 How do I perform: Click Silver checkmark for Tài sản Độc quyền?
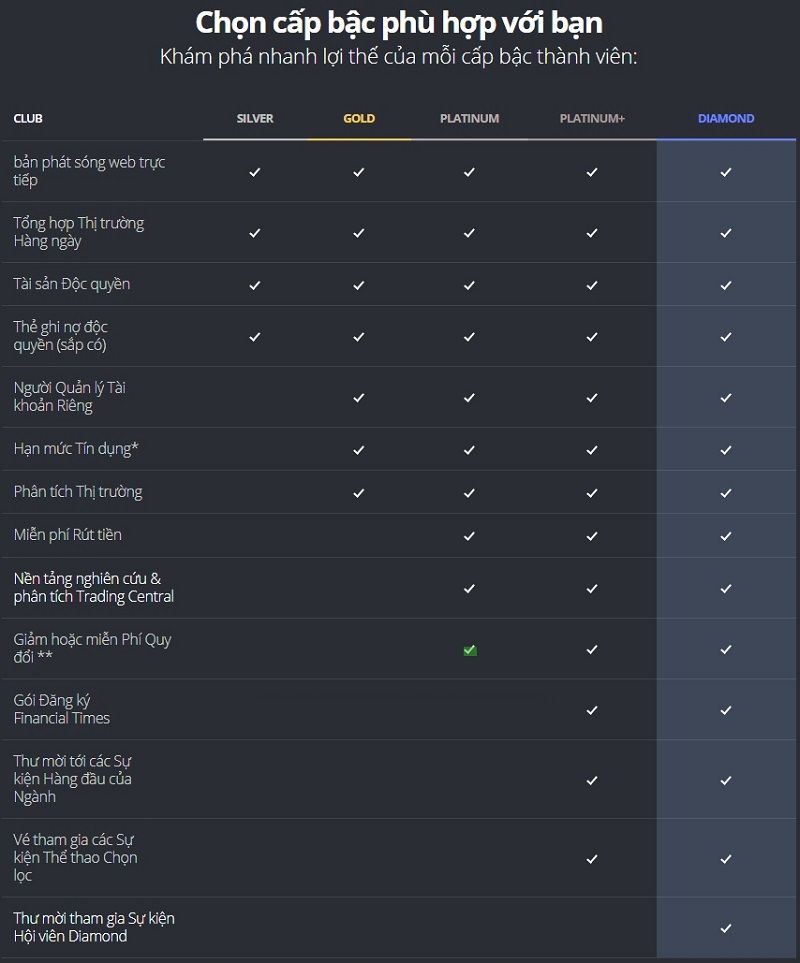pyautogui.click(x=255, y=285)
